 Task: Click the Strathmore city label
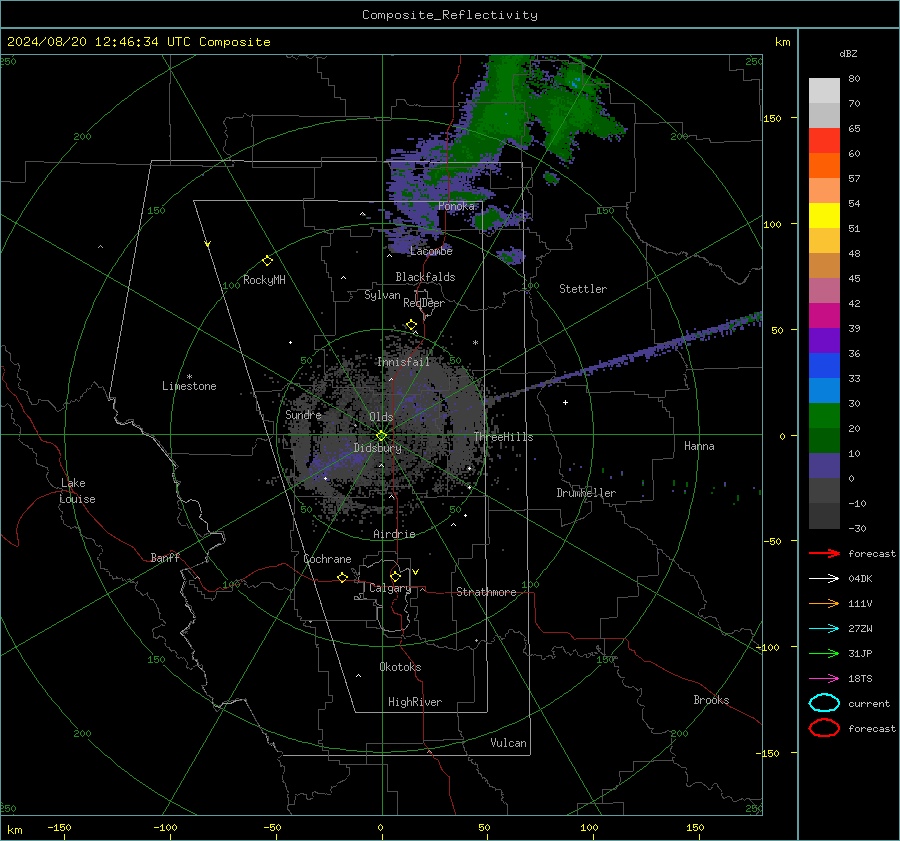486,592
